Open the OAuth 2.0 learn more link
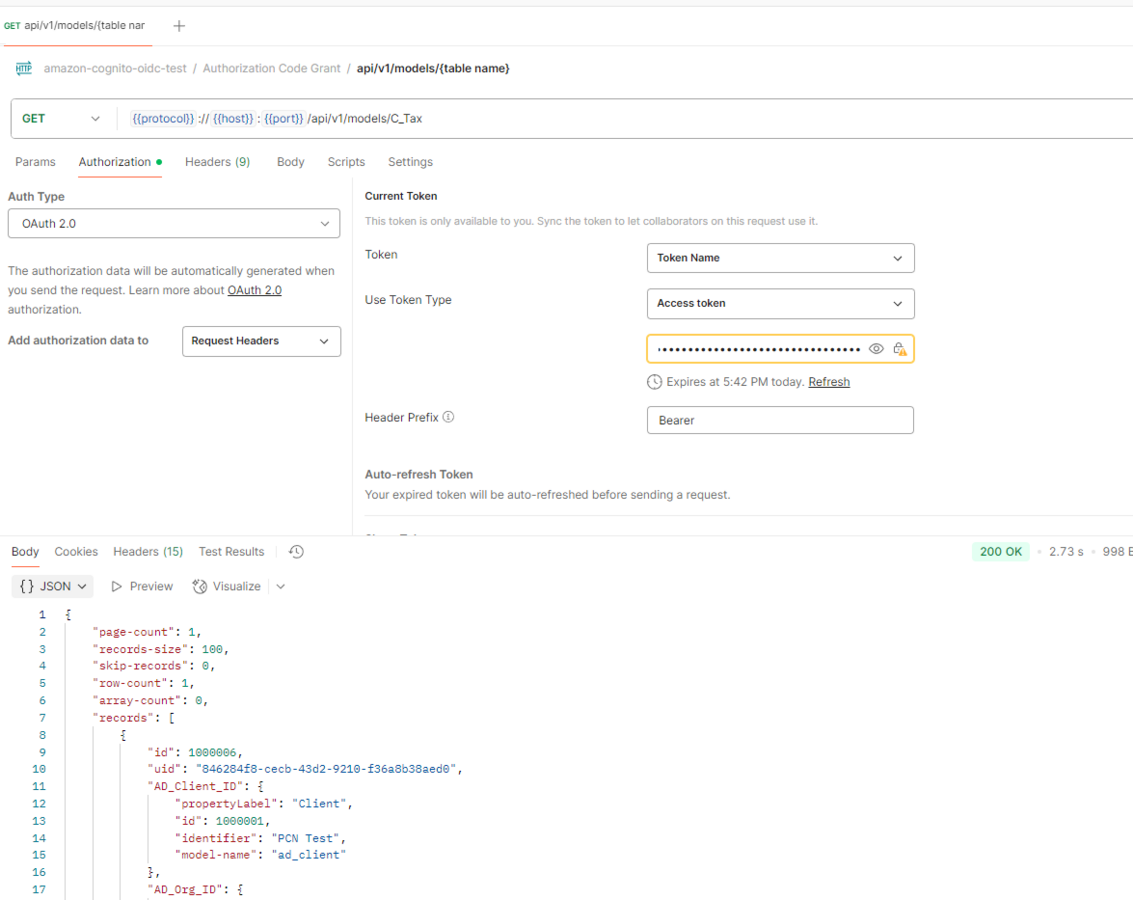Viewport: 1133px width, 900px height. click(x=254, y=290)
